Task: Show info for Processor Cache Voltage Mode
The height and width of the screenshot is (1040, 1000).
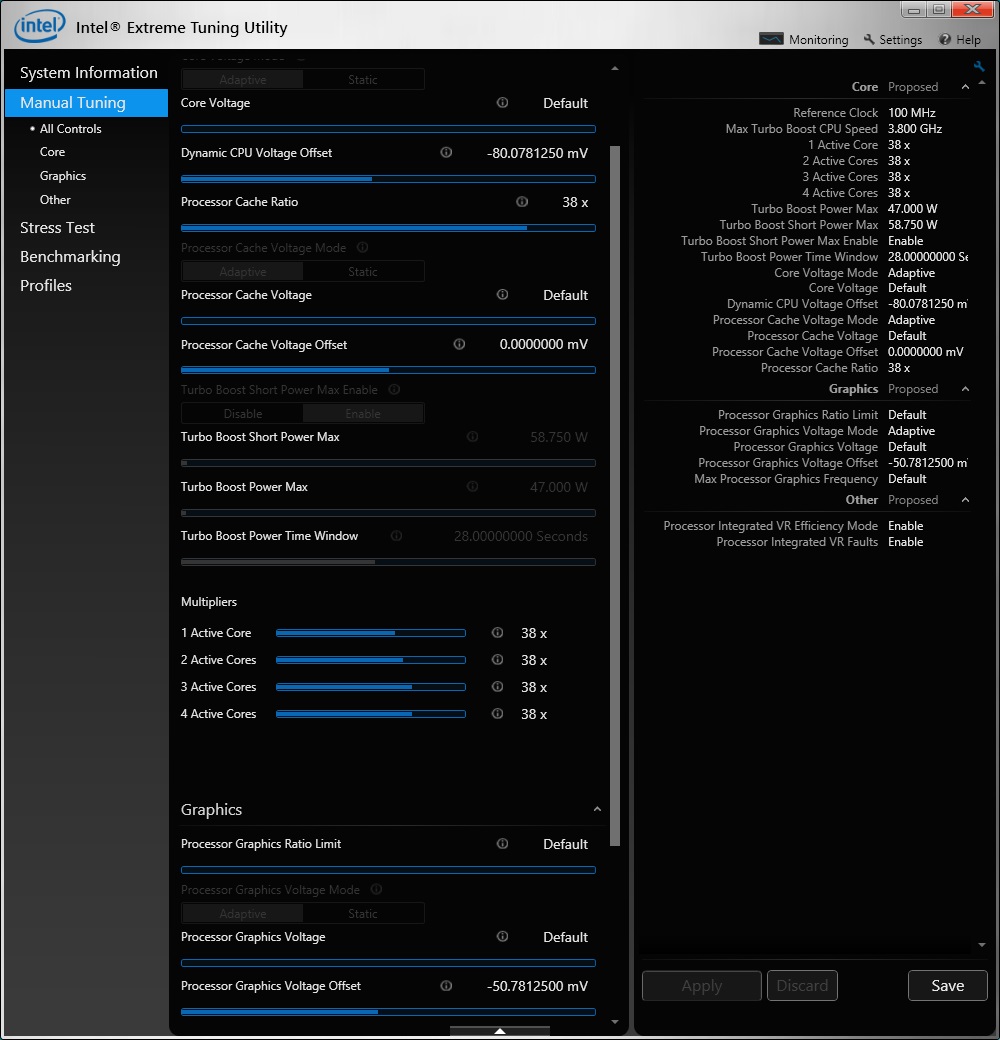Action: coord(363,247)
